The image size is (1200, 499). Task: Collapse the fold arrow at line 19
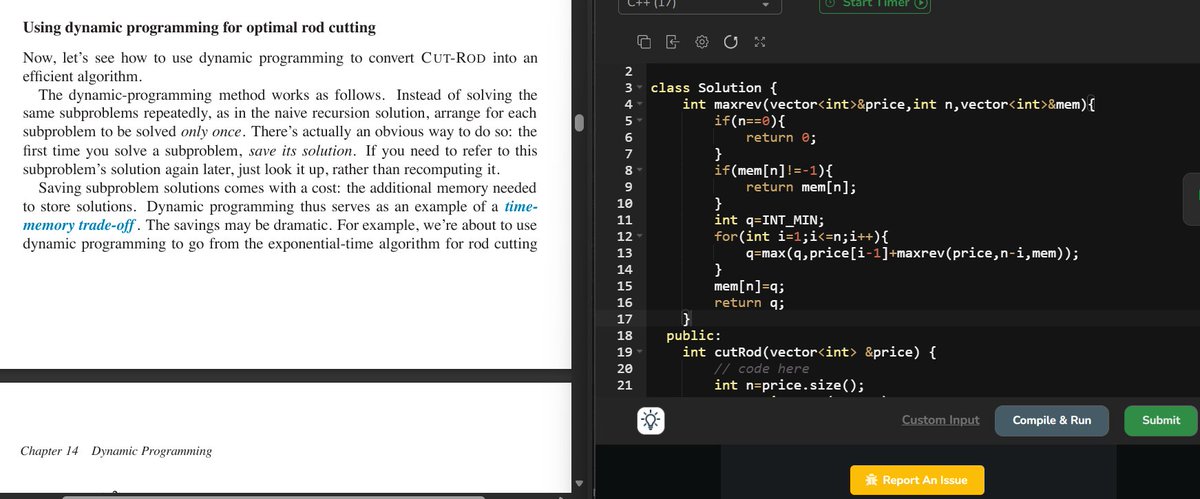tap(640, 352)
